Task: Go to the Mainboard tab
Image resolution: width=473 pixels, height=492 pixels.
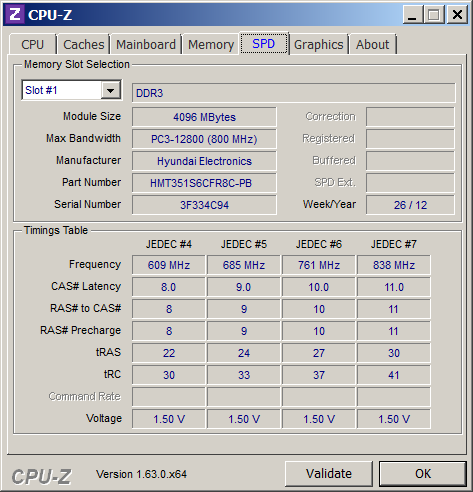Action: tap(146, 44)
